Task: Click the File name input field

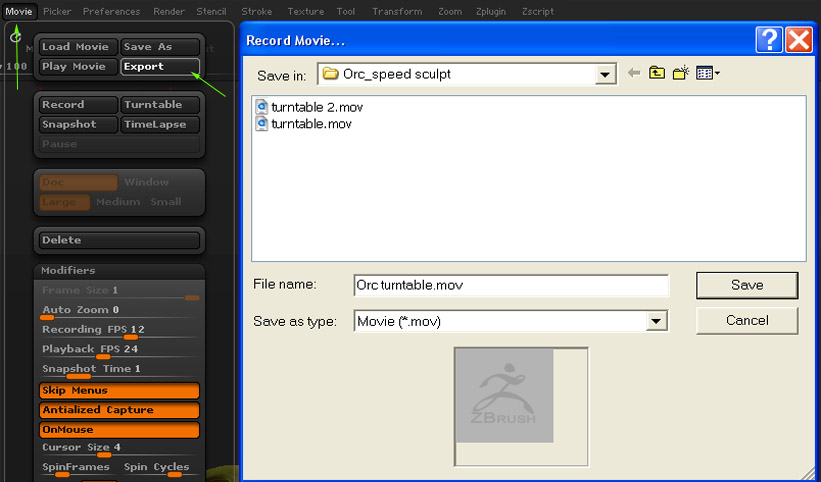Action: click(x=511, y=285)
